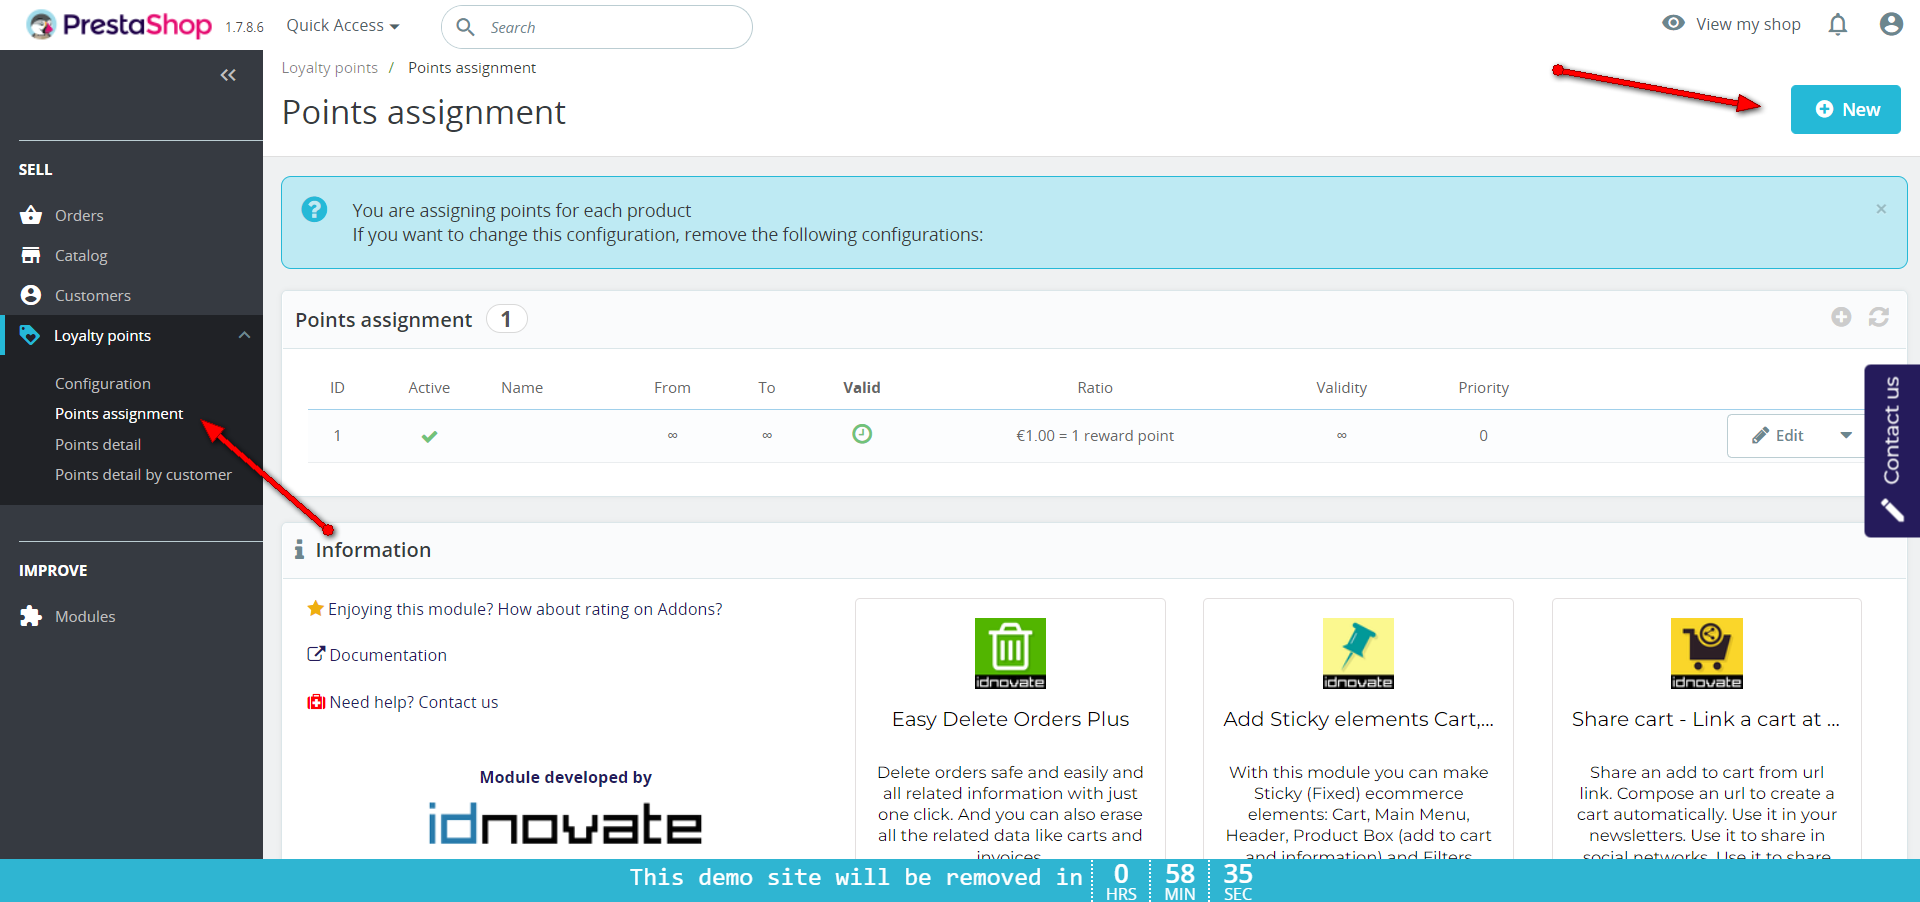Sort by the ID column header

tap(338, 387)
